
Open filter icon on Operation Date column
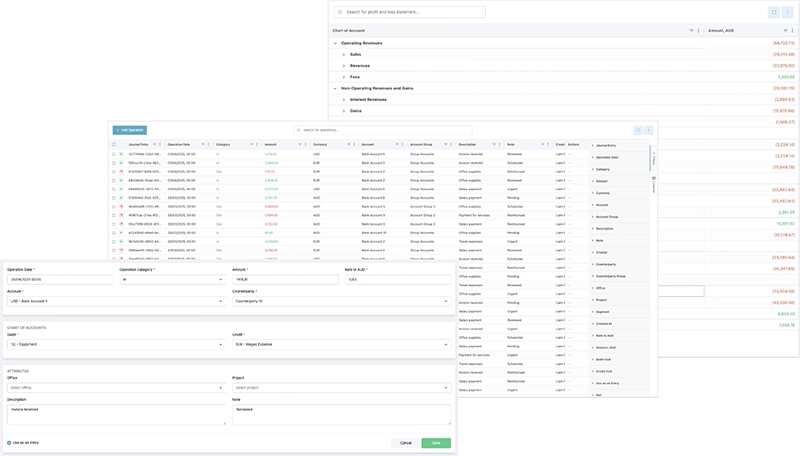203,144
